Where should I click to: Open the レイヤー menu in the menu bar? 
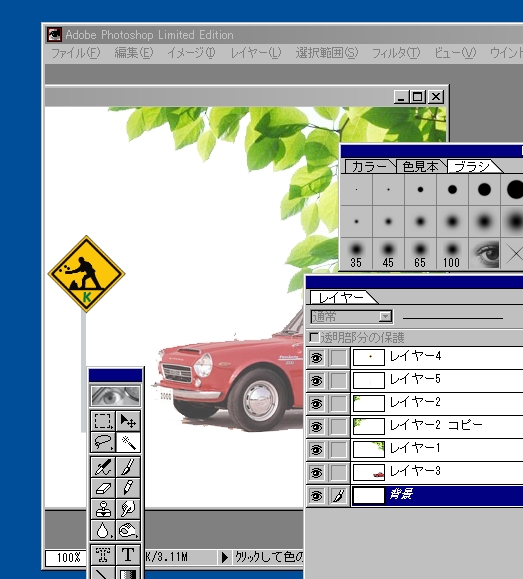click(256, 53)
